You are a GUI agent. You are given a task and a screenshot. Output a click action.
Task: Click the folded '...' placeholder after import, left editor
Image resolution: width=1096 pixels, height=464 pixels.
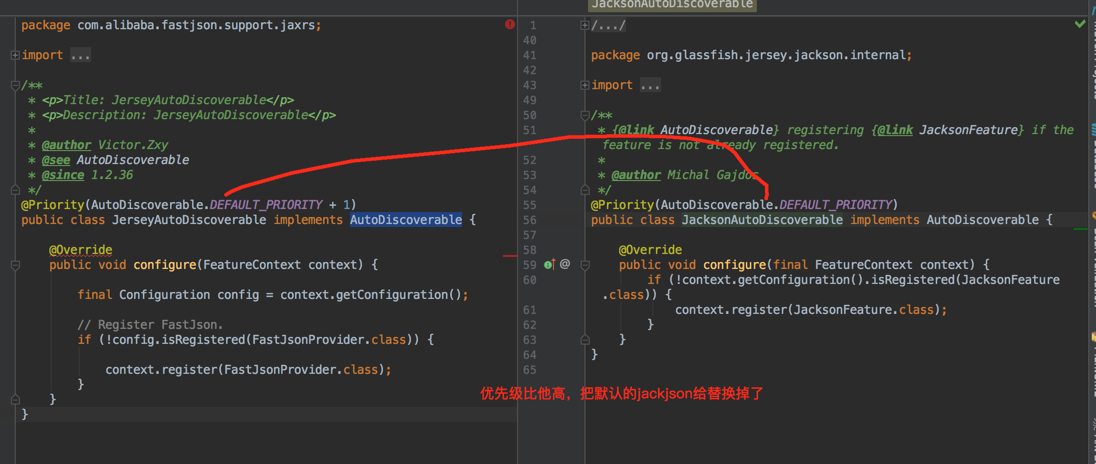click(80, 55)
